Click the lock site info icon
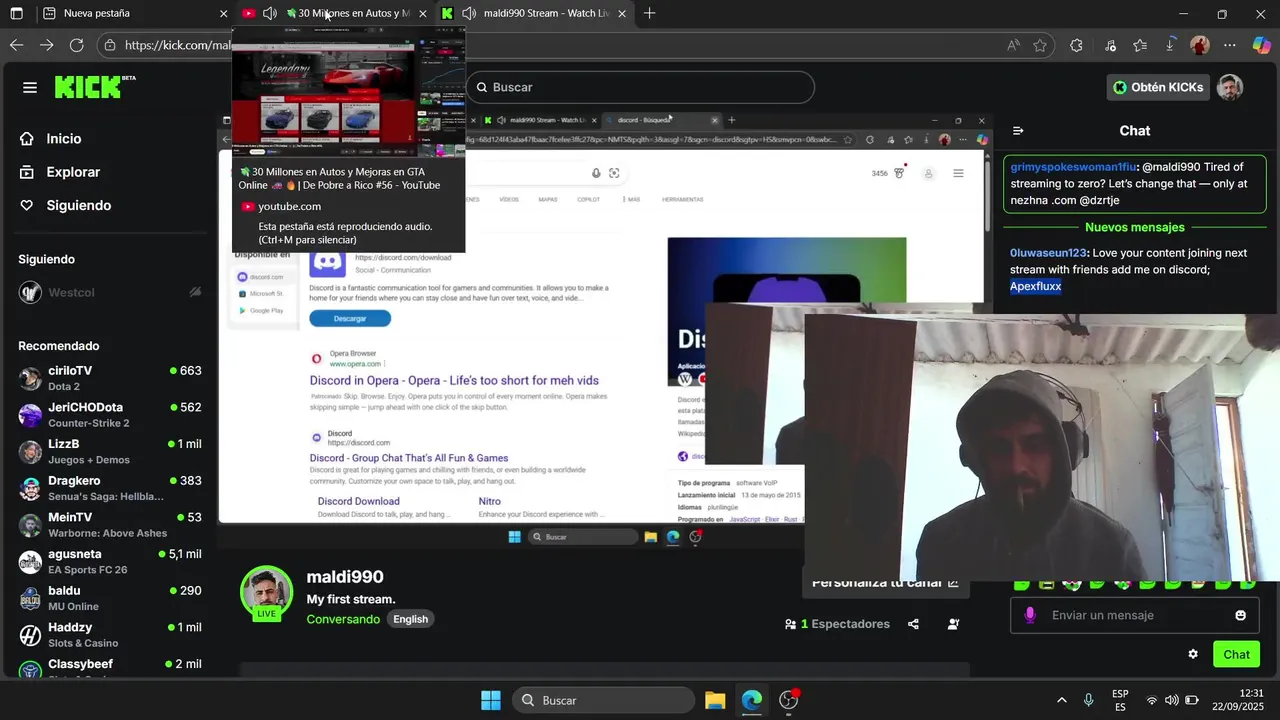 pos(111,45)
